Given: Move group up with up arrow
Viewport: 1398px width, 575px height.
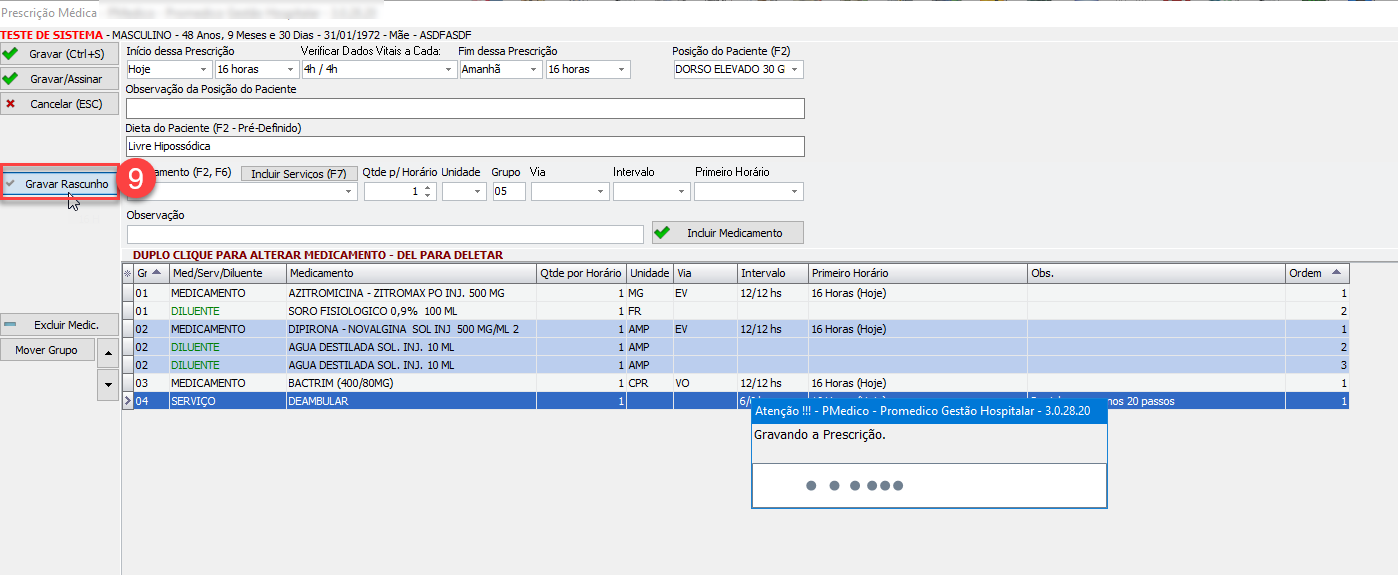Looking at the screenshot, I should (108, 350).
